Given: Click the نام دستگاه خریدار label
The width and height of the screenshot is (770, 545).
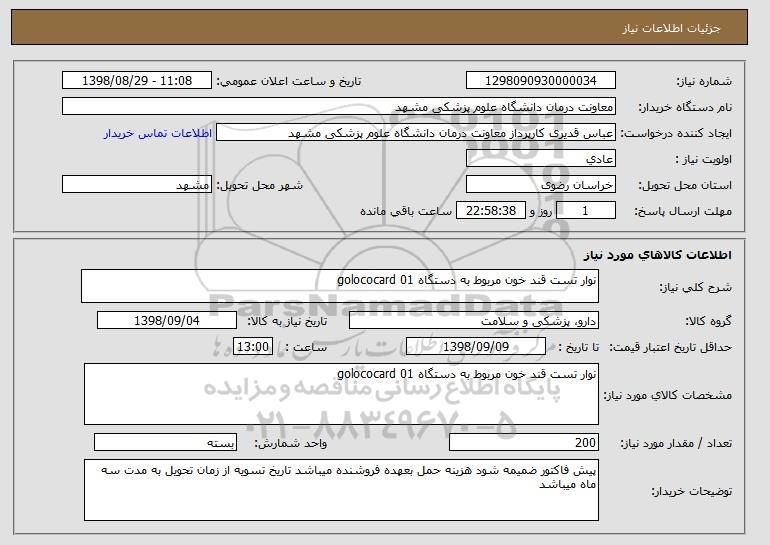Looking at the screenshot, I should click(x=685, y=108).
